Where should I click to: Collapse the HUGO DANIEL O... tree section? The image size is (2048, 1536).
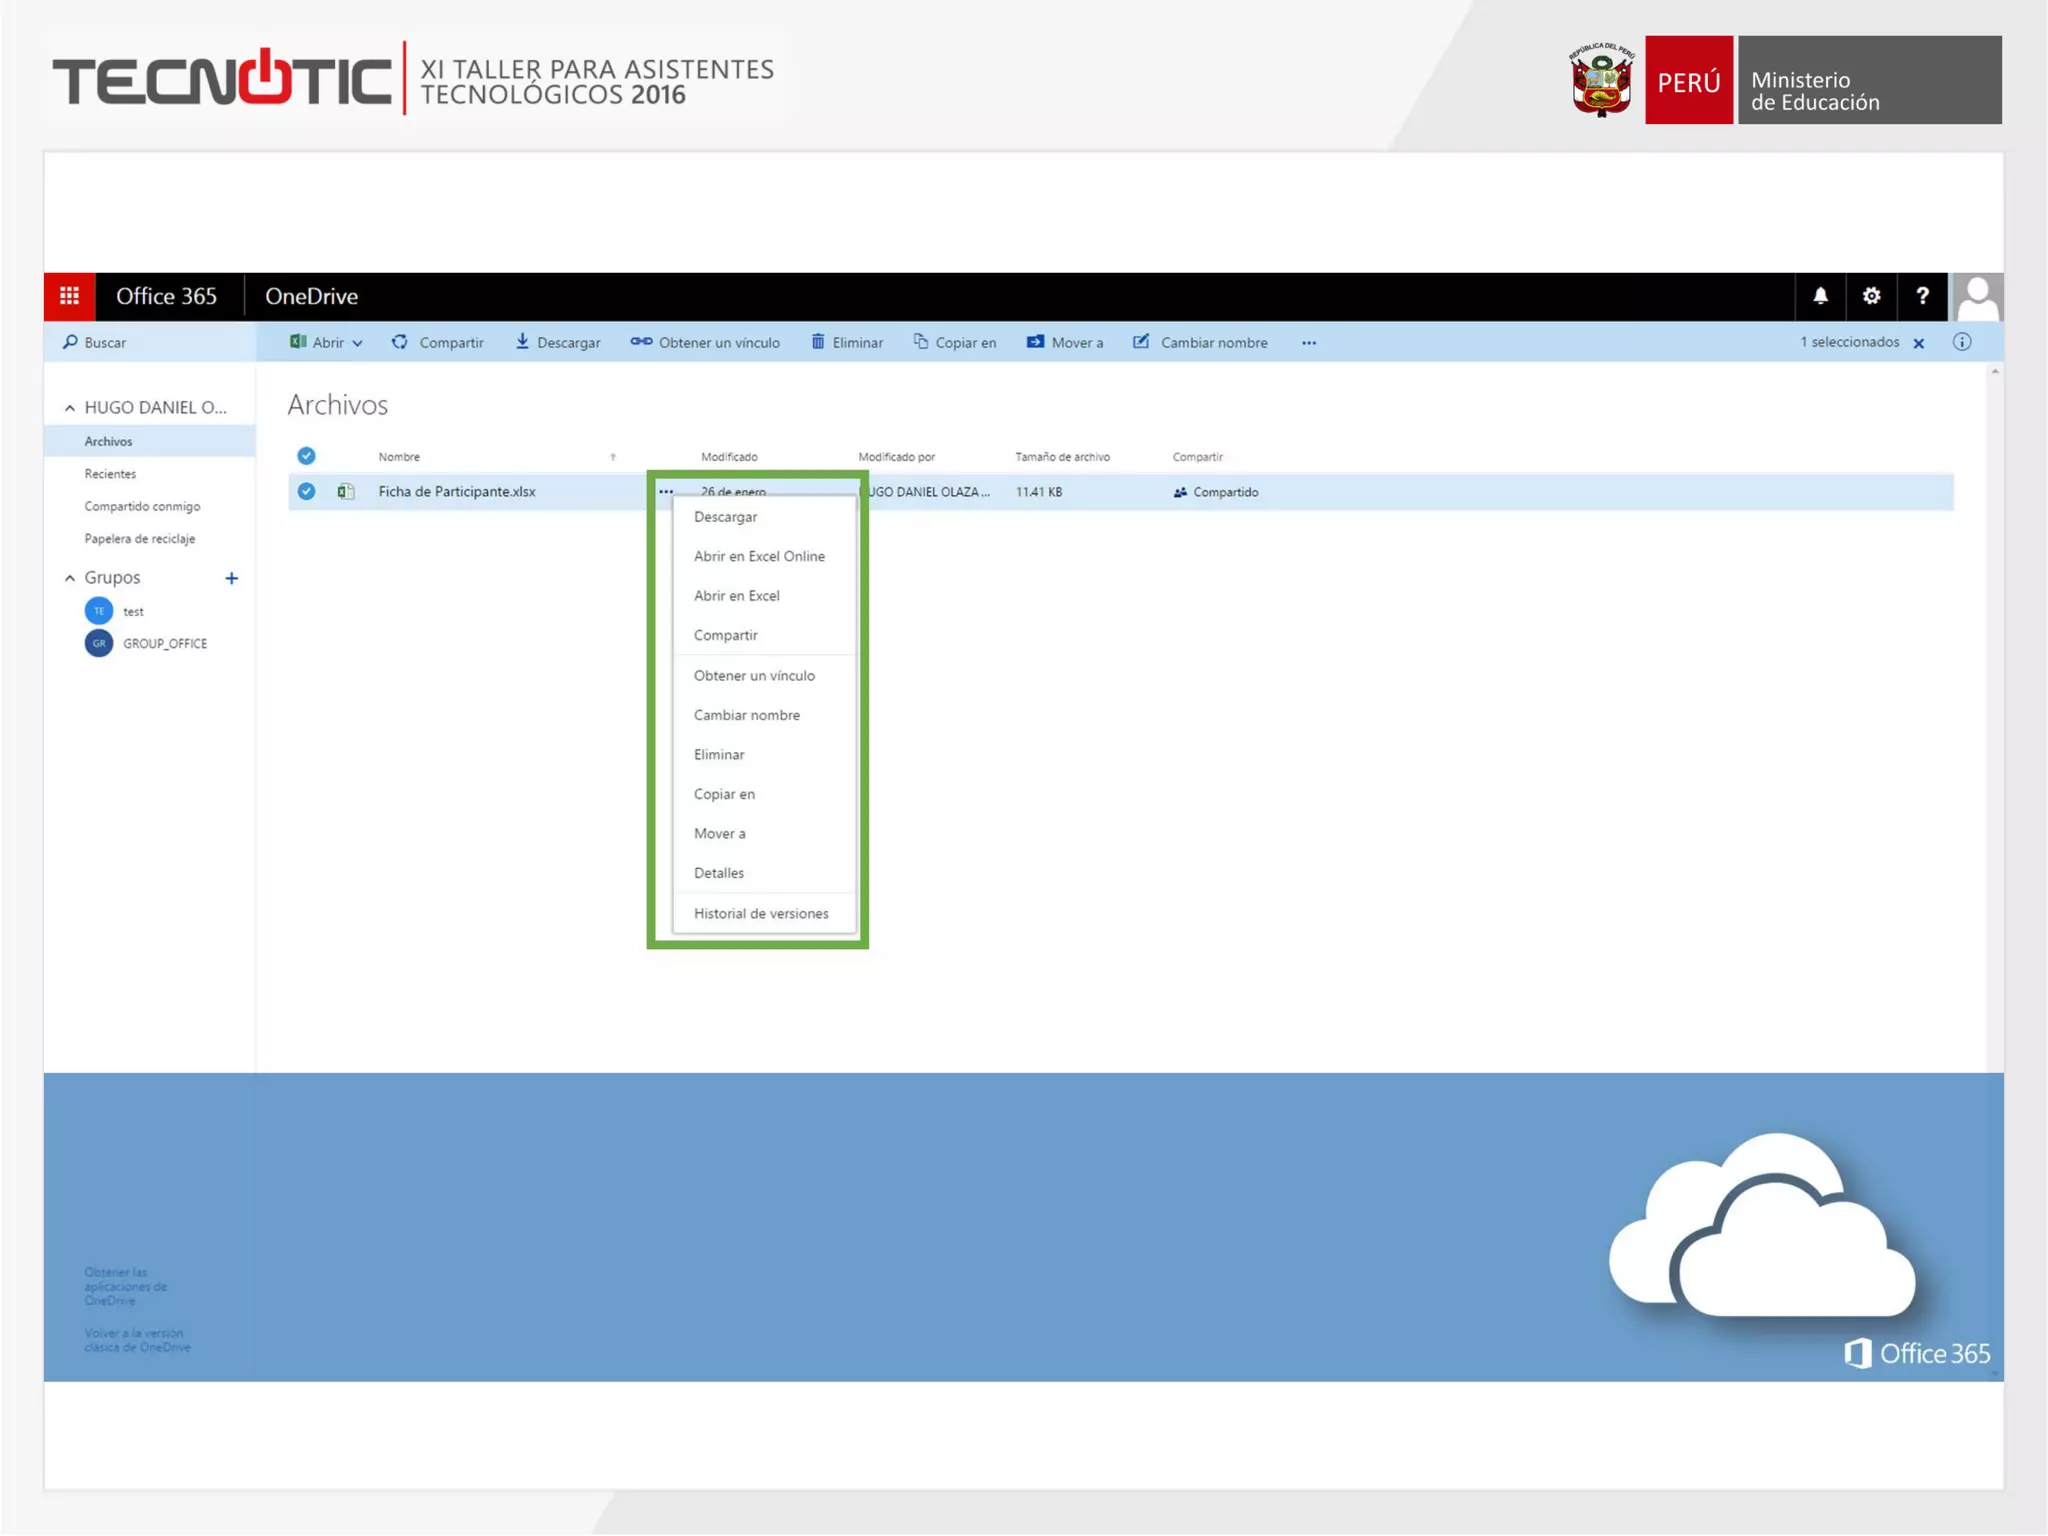[69, 407]
